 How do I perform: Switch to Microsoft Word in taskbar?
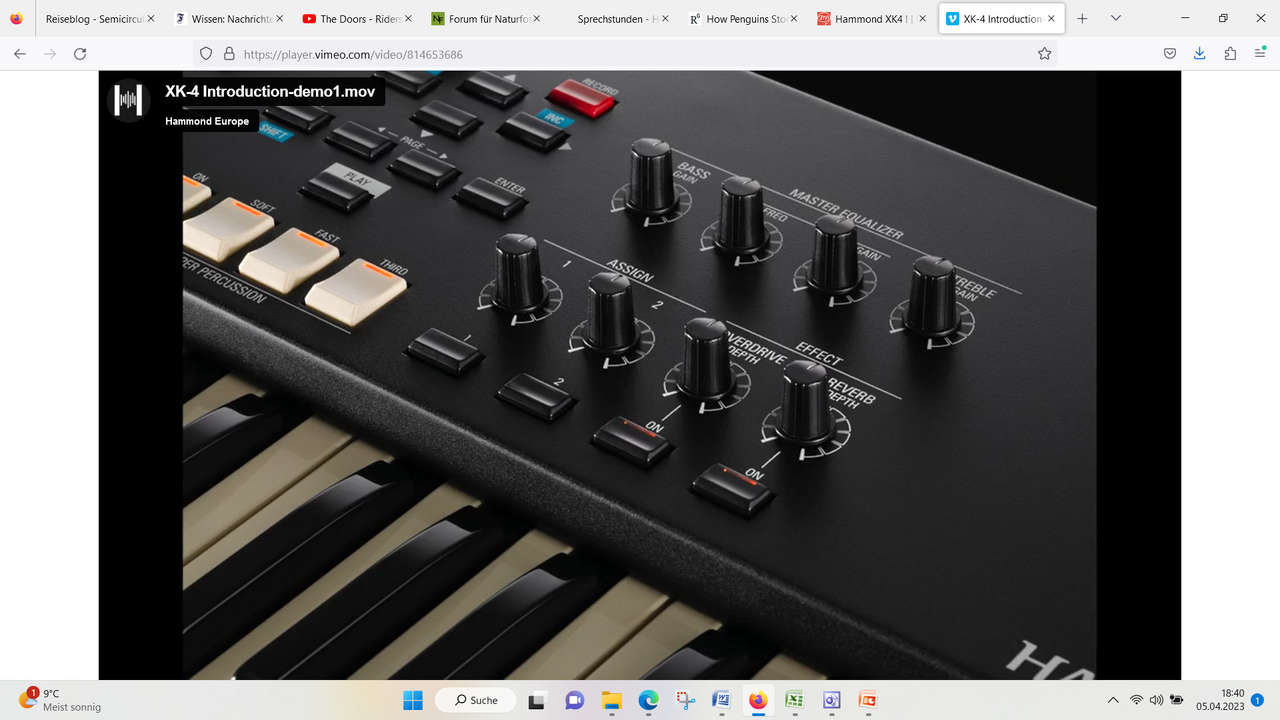pos(721,700)
